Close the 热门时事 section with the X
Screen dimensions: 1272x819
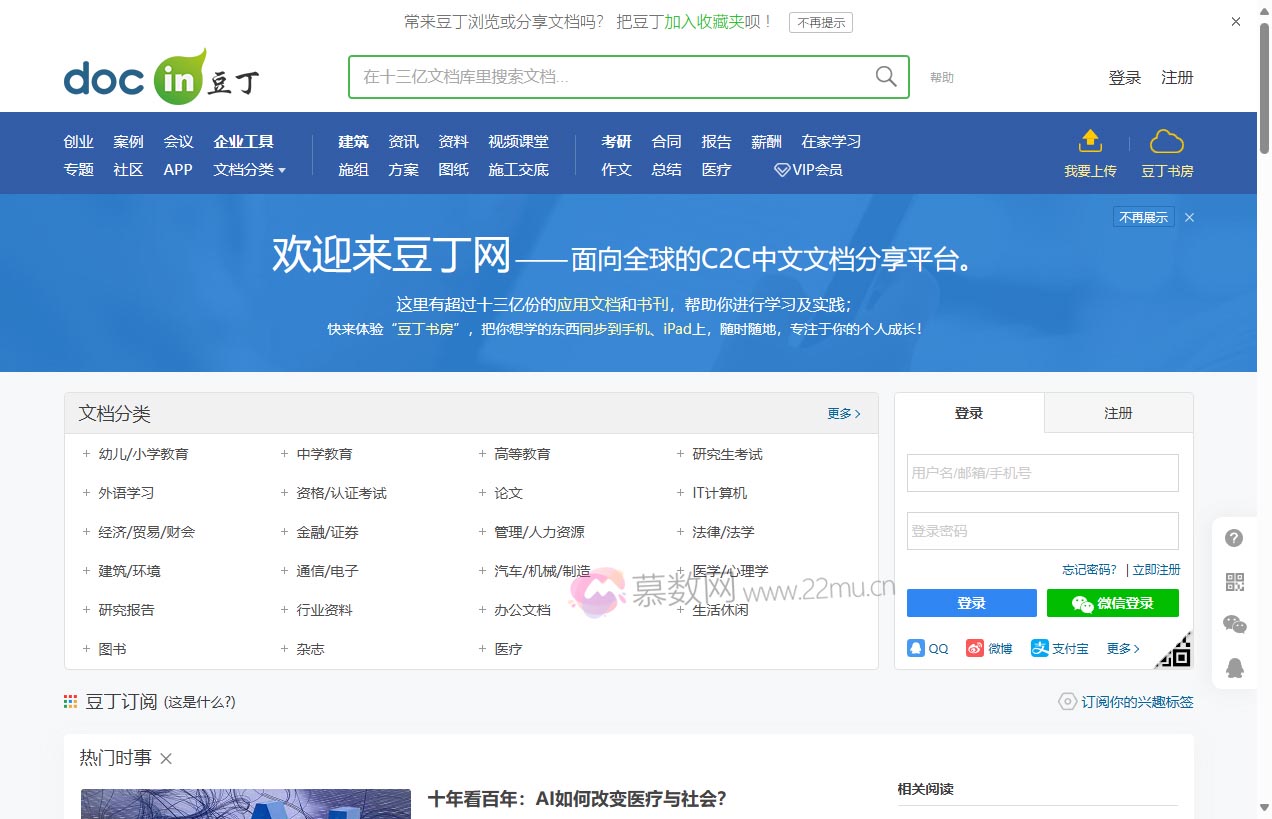point(165,758)
